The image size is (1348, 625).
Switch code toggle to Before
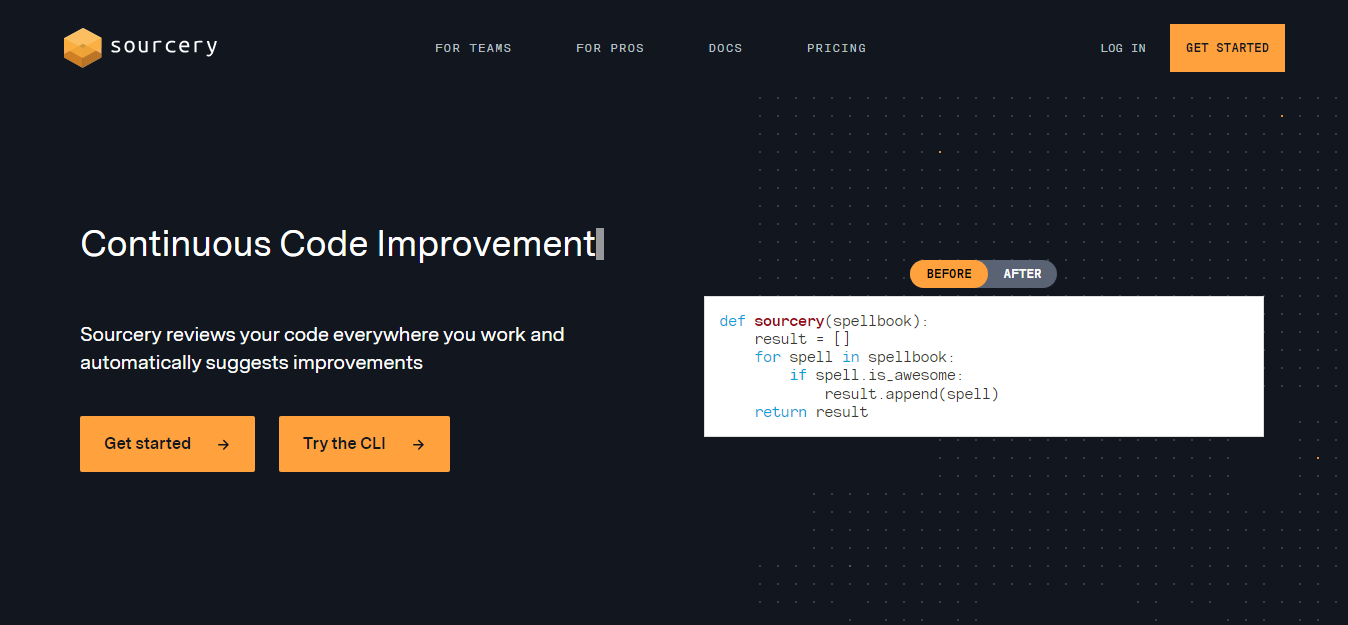(x=949, y=274)
